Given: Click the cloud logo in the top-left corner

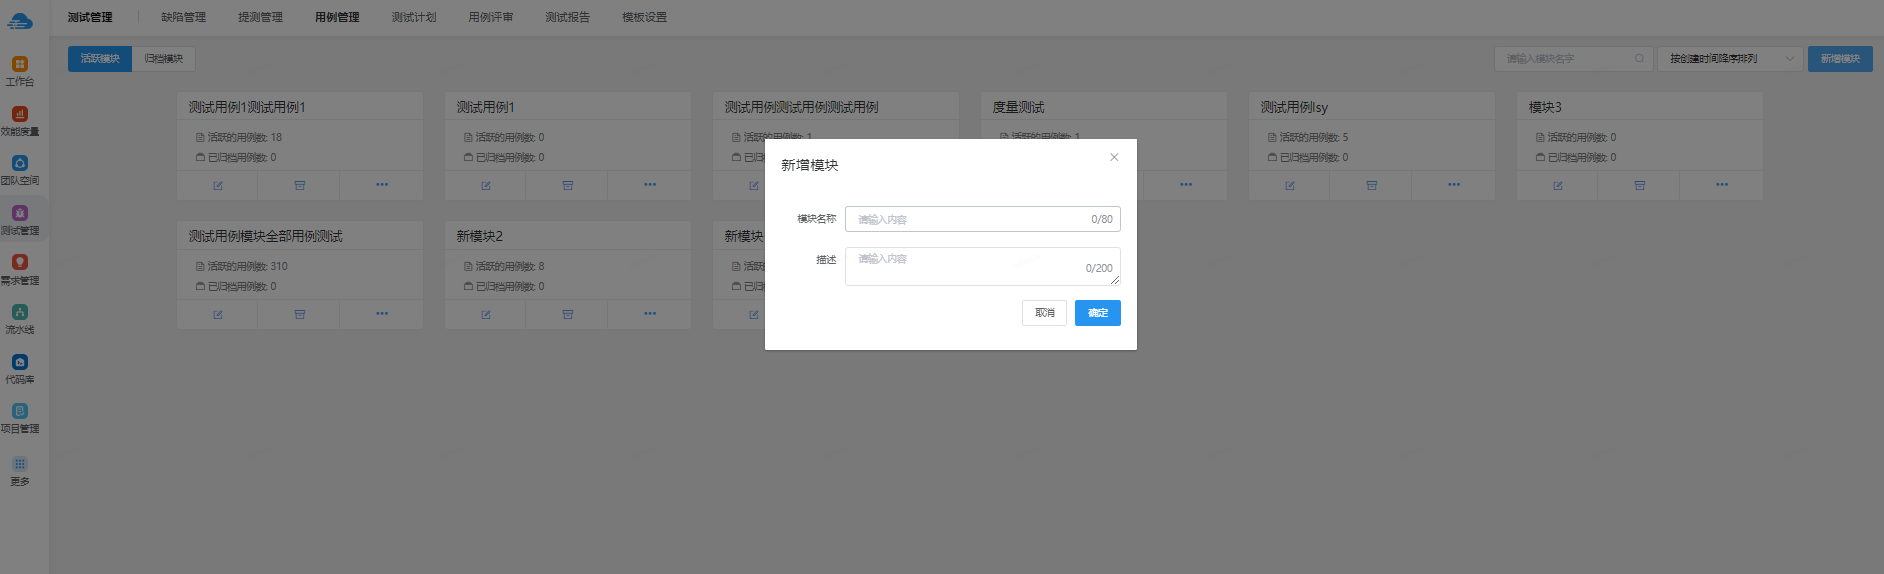Looking at the screenshot, I should (20, 20).
